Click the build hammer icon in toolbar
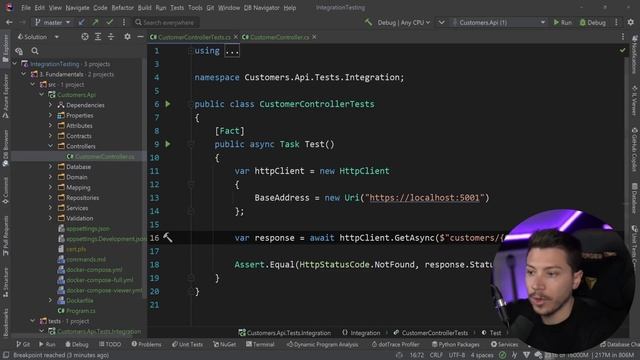 368,22
